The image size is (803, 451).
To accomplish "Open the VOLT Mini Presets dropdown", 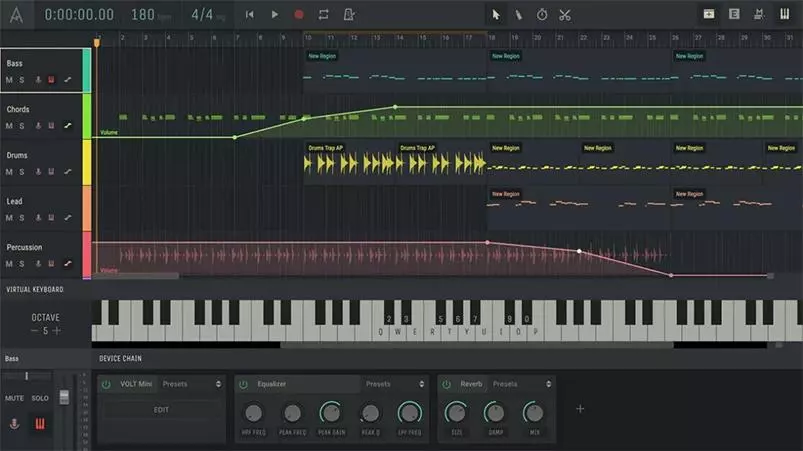I will pyautogui.click(x=192, y=384).
